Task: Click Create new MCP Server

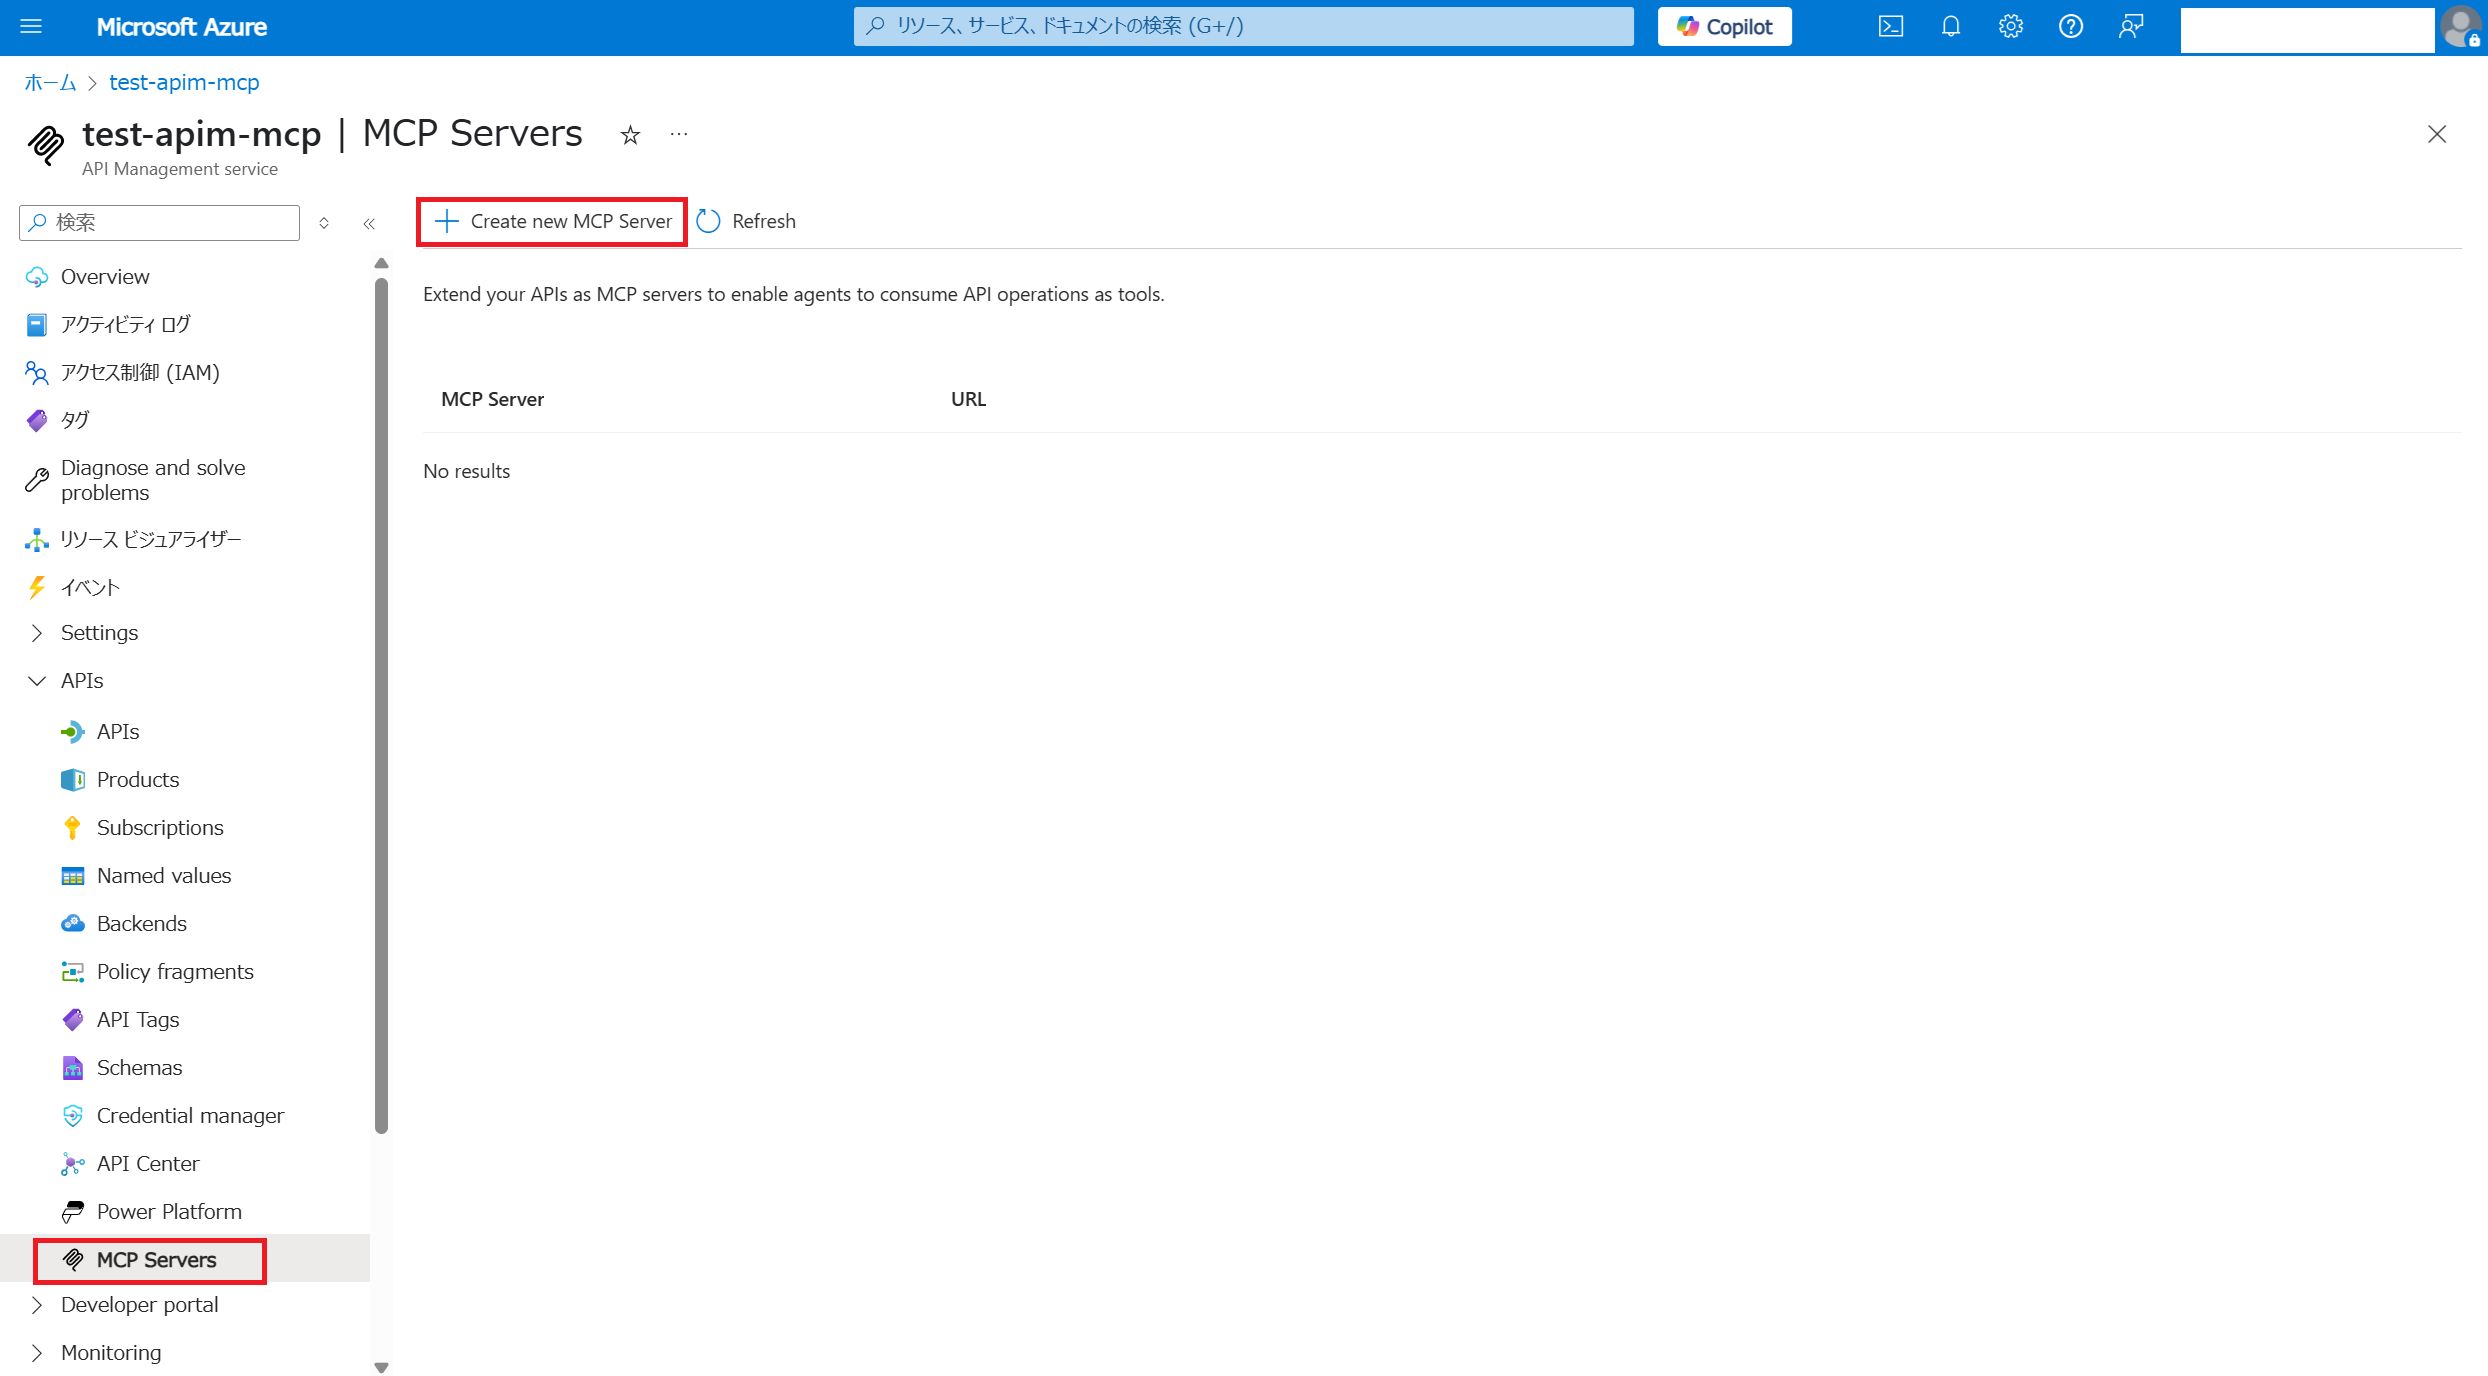Action: tap(552, 221)
